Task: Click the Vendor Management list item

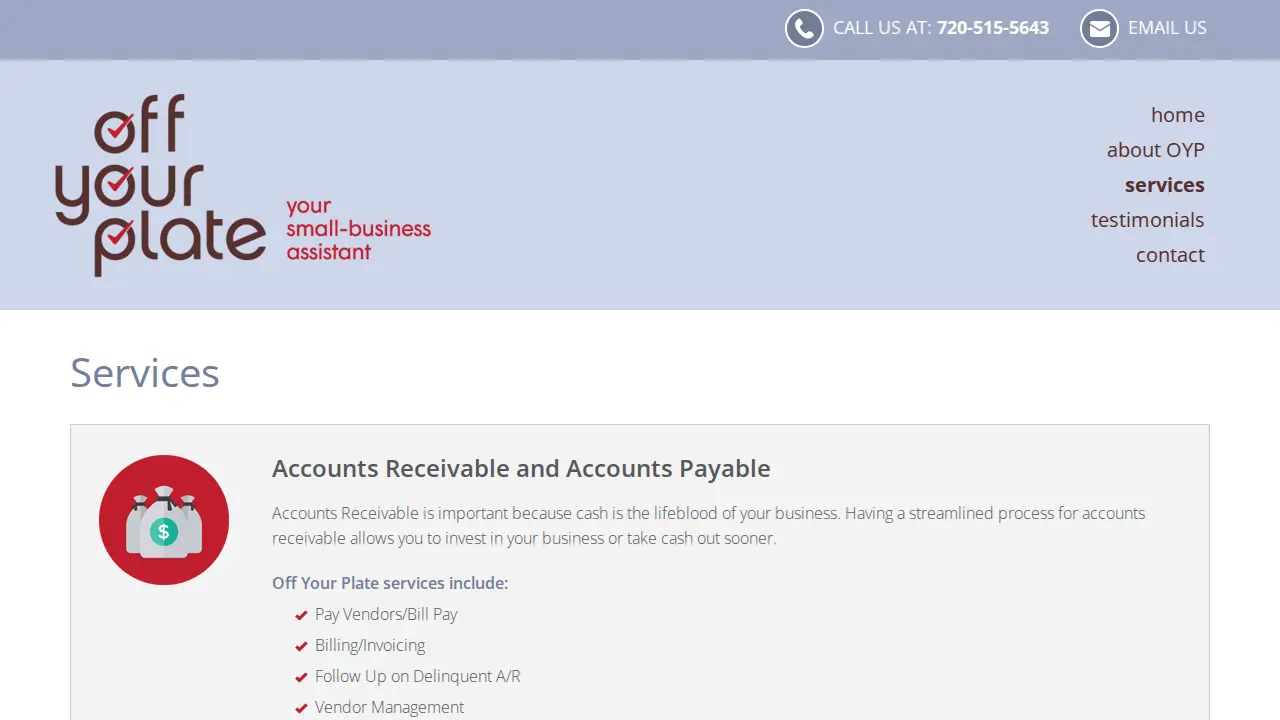Action: pyautogui.click(x=389, y=708)
